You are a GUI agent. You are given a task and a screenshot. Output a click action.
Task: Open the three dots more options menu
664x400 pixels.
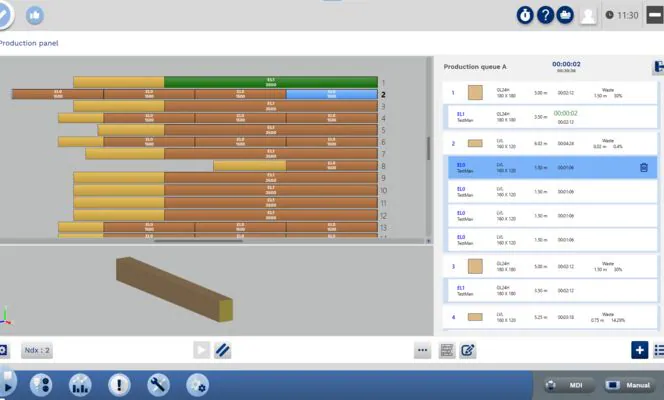point(423,350)
